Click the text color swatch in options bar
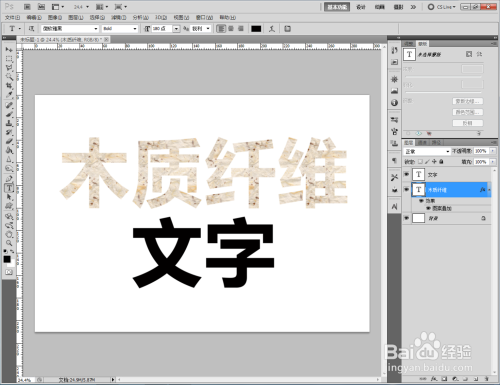Screen dimensions: 500x385 pos(256,29)
